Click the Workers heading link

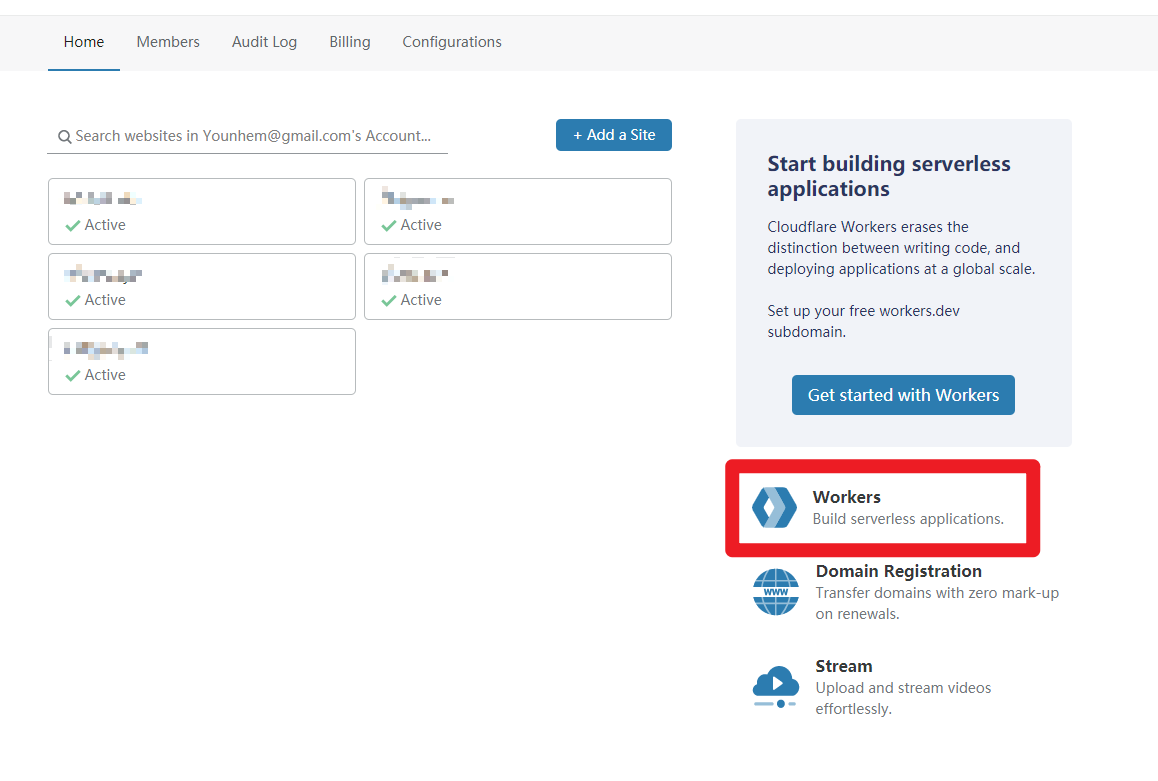coord(846,497)
